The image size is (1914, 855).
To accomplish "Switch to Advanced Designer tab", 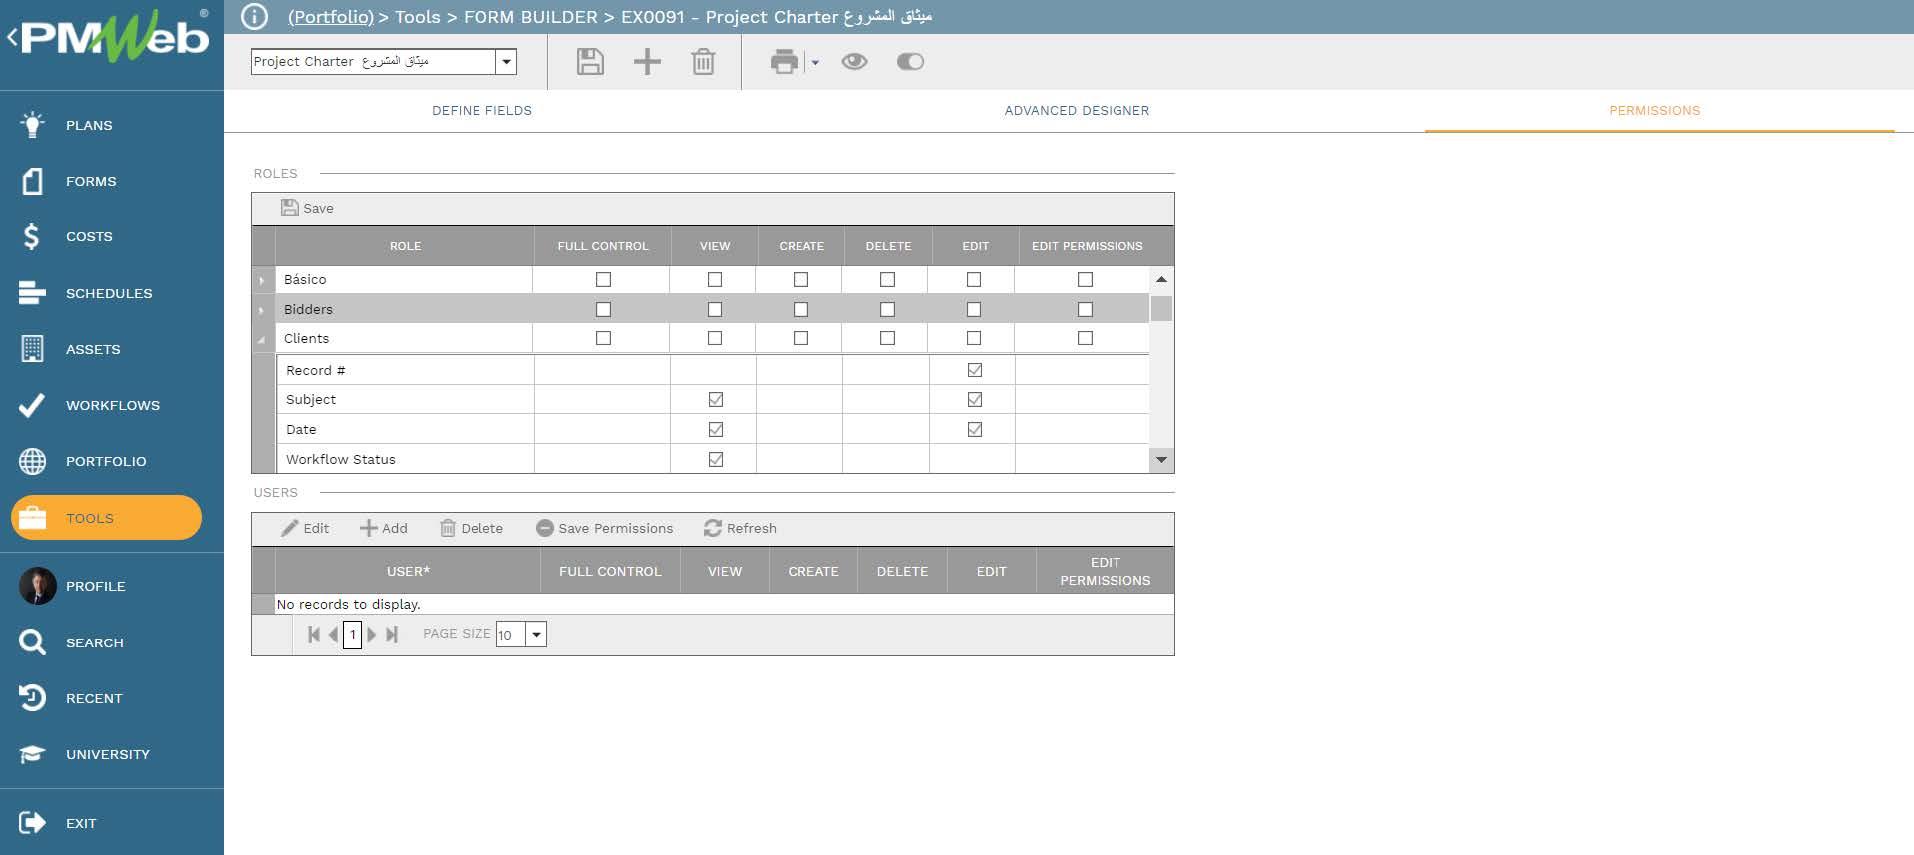I will click(x=1077, y=111).
